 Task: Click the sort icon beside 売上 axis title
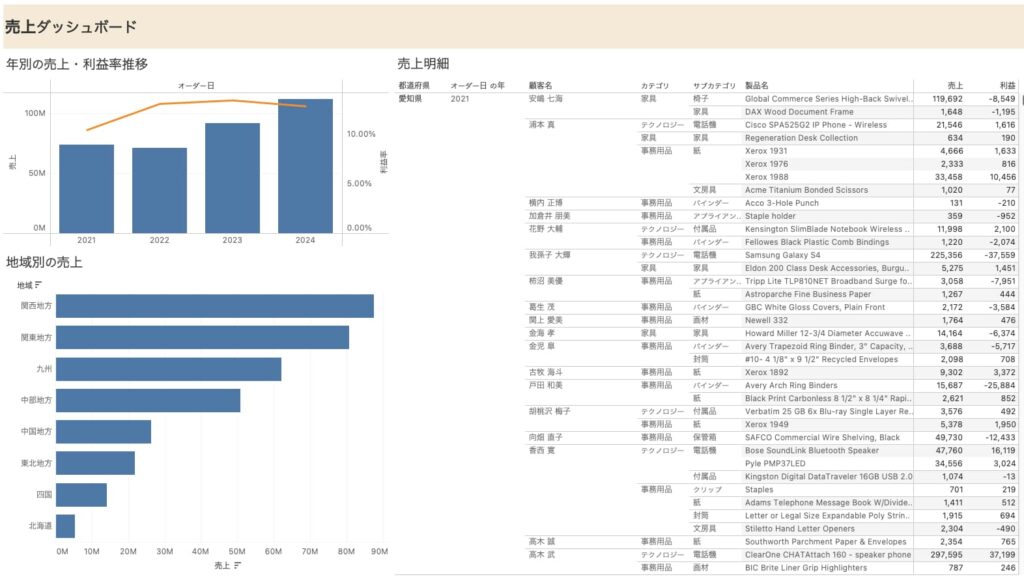point(236,566)
